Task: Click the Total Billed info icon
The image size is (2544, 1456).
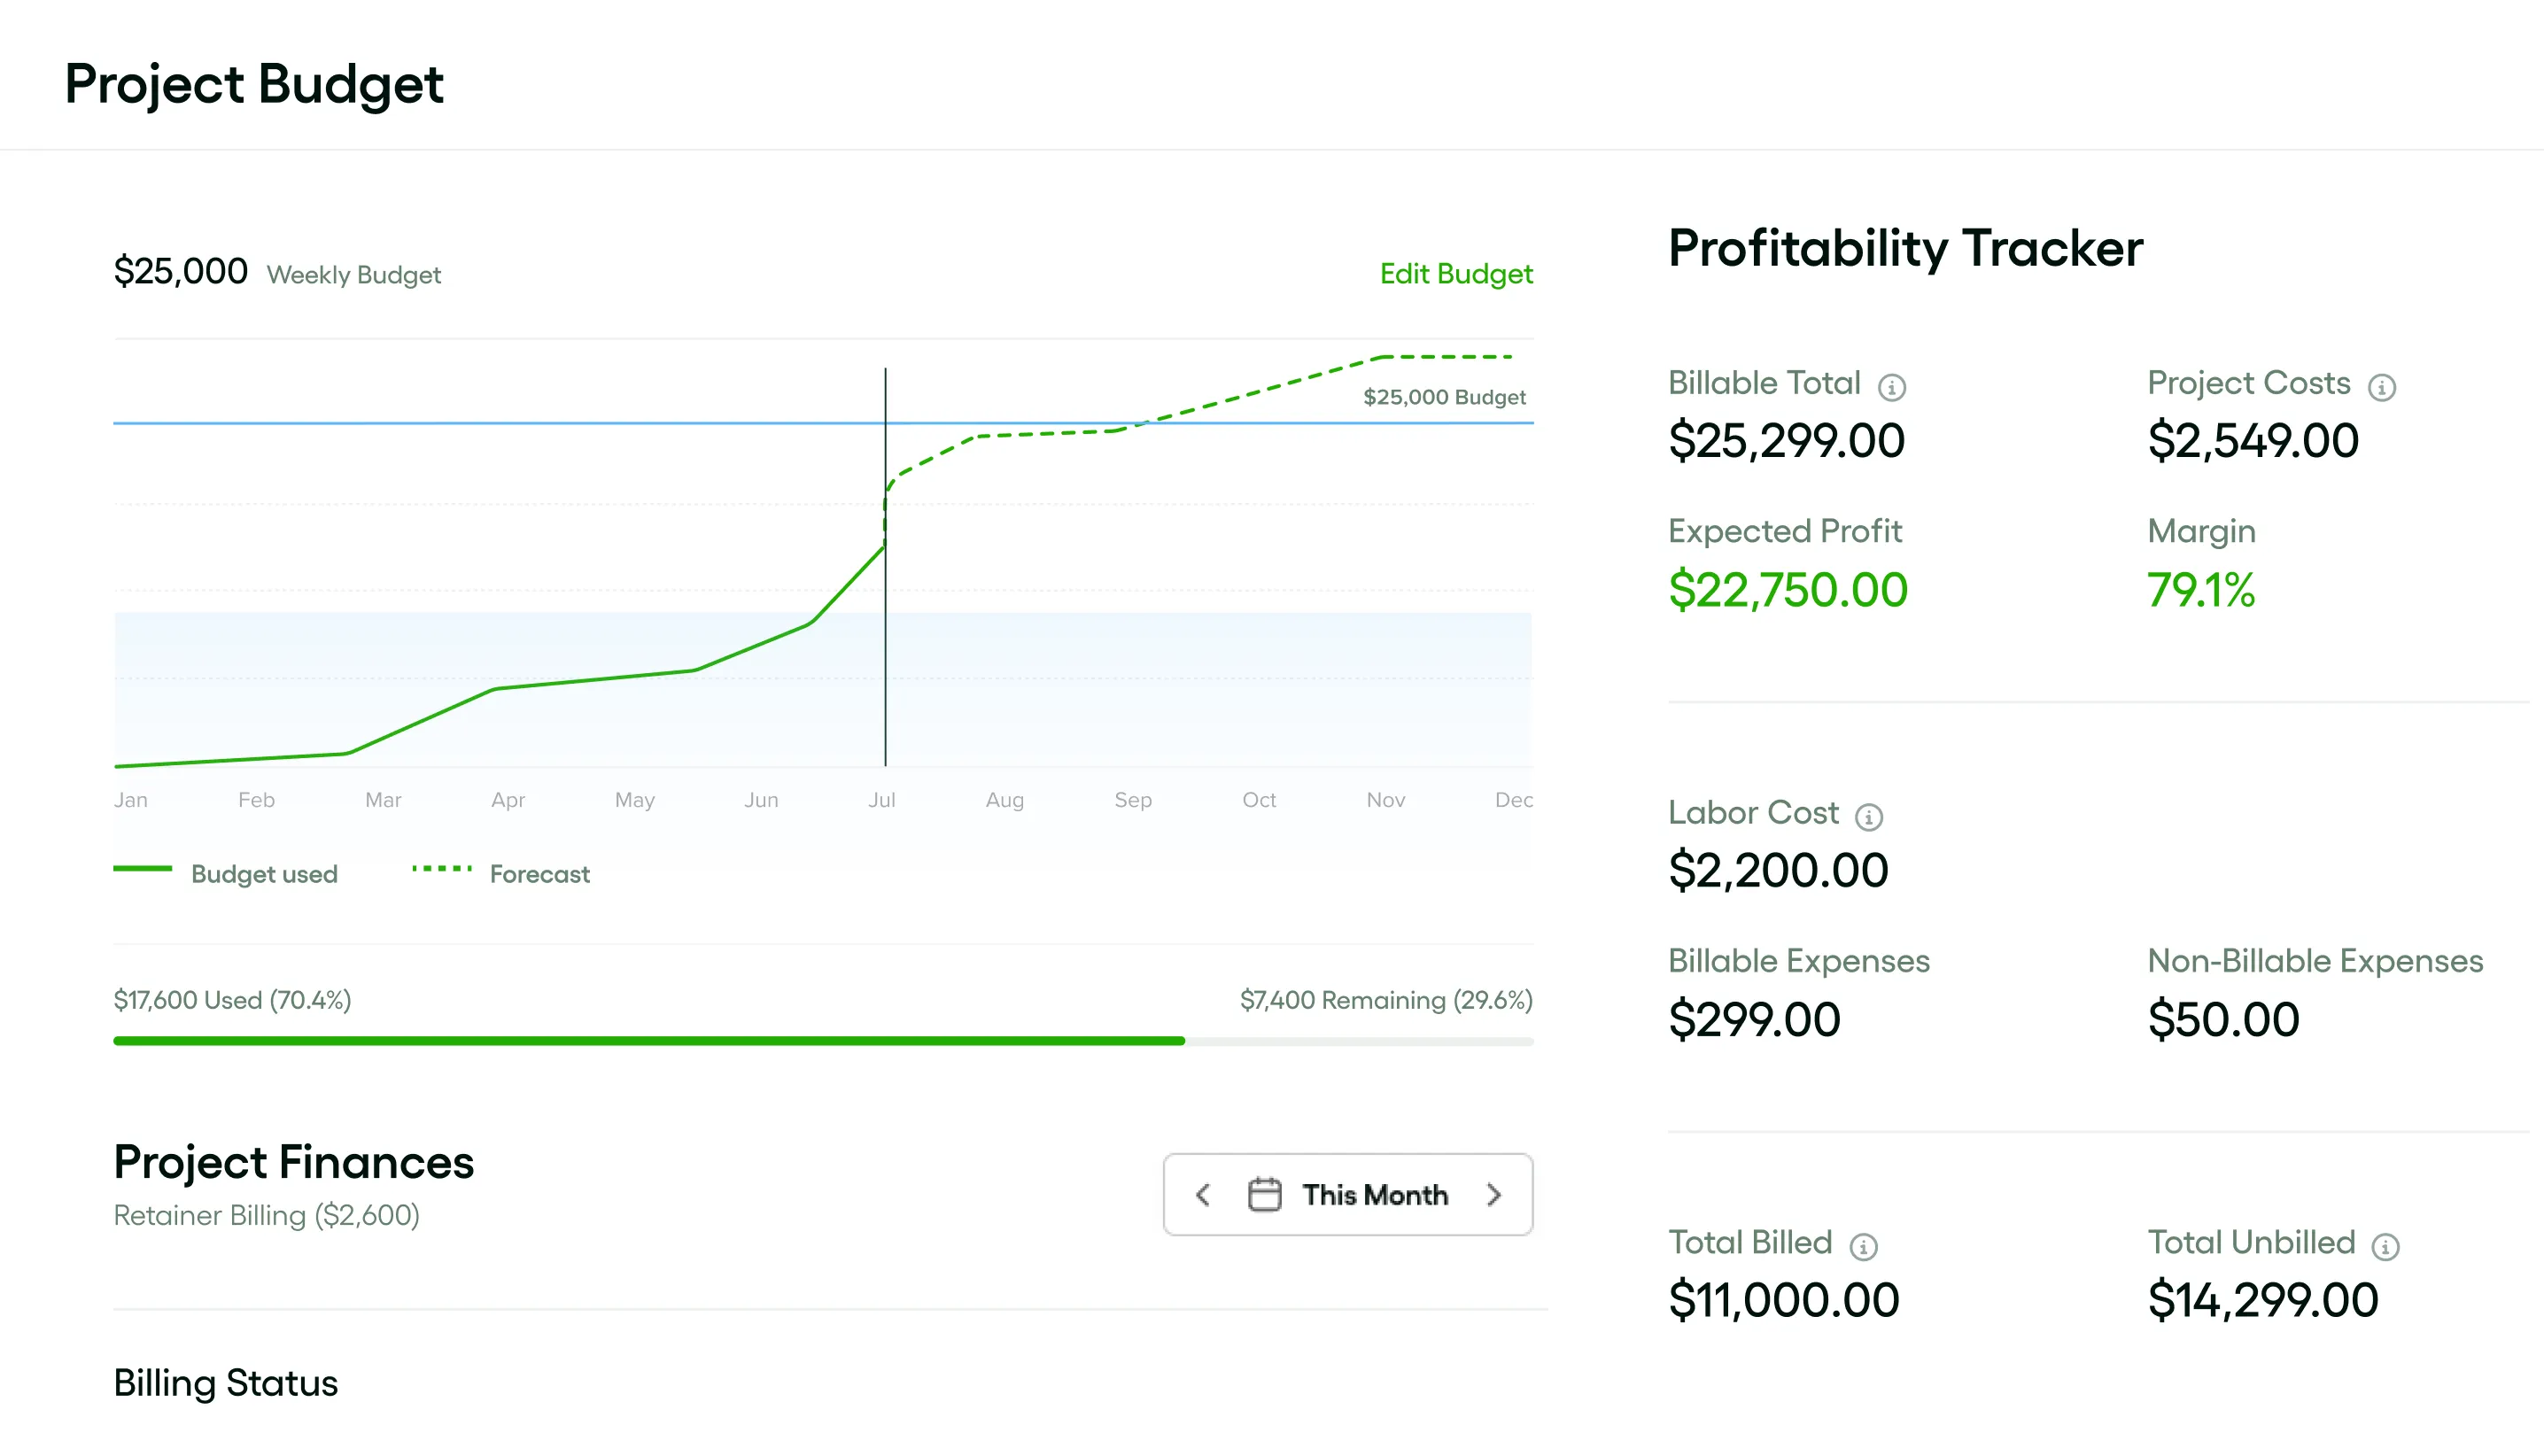Action: 1863,1246
